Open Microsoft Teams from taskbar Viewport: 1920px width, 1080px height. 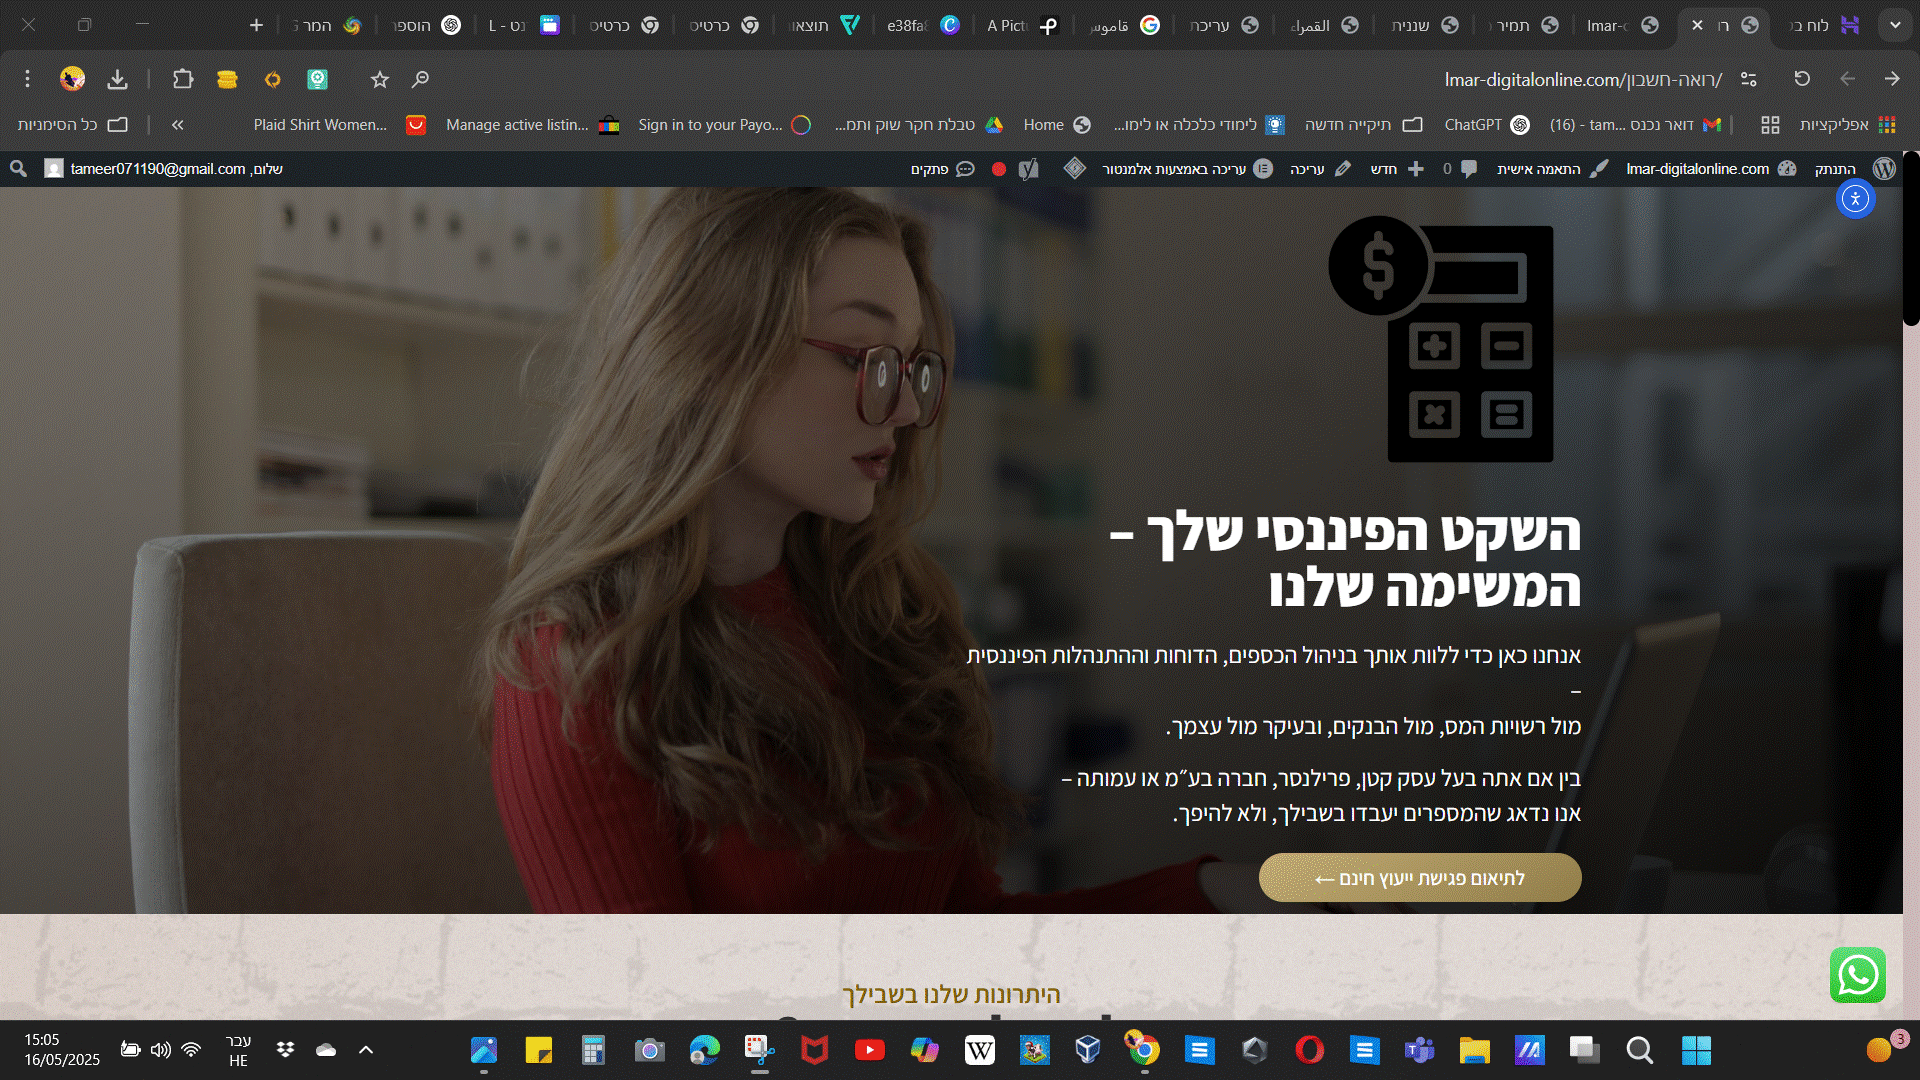tap(1419, 1050)
